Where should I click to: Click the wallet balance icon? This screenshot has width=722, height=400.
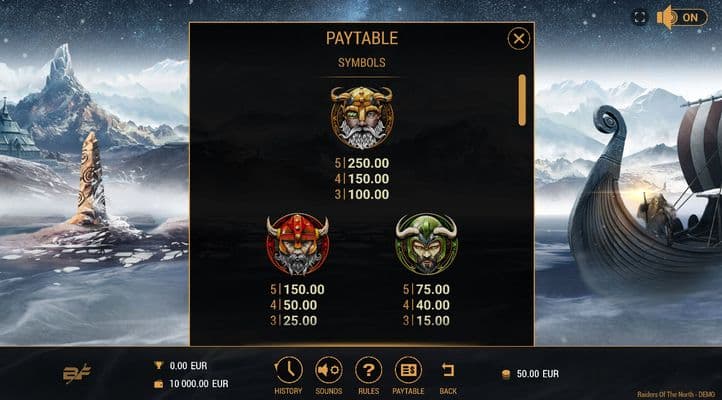click(x=158, y=384)
